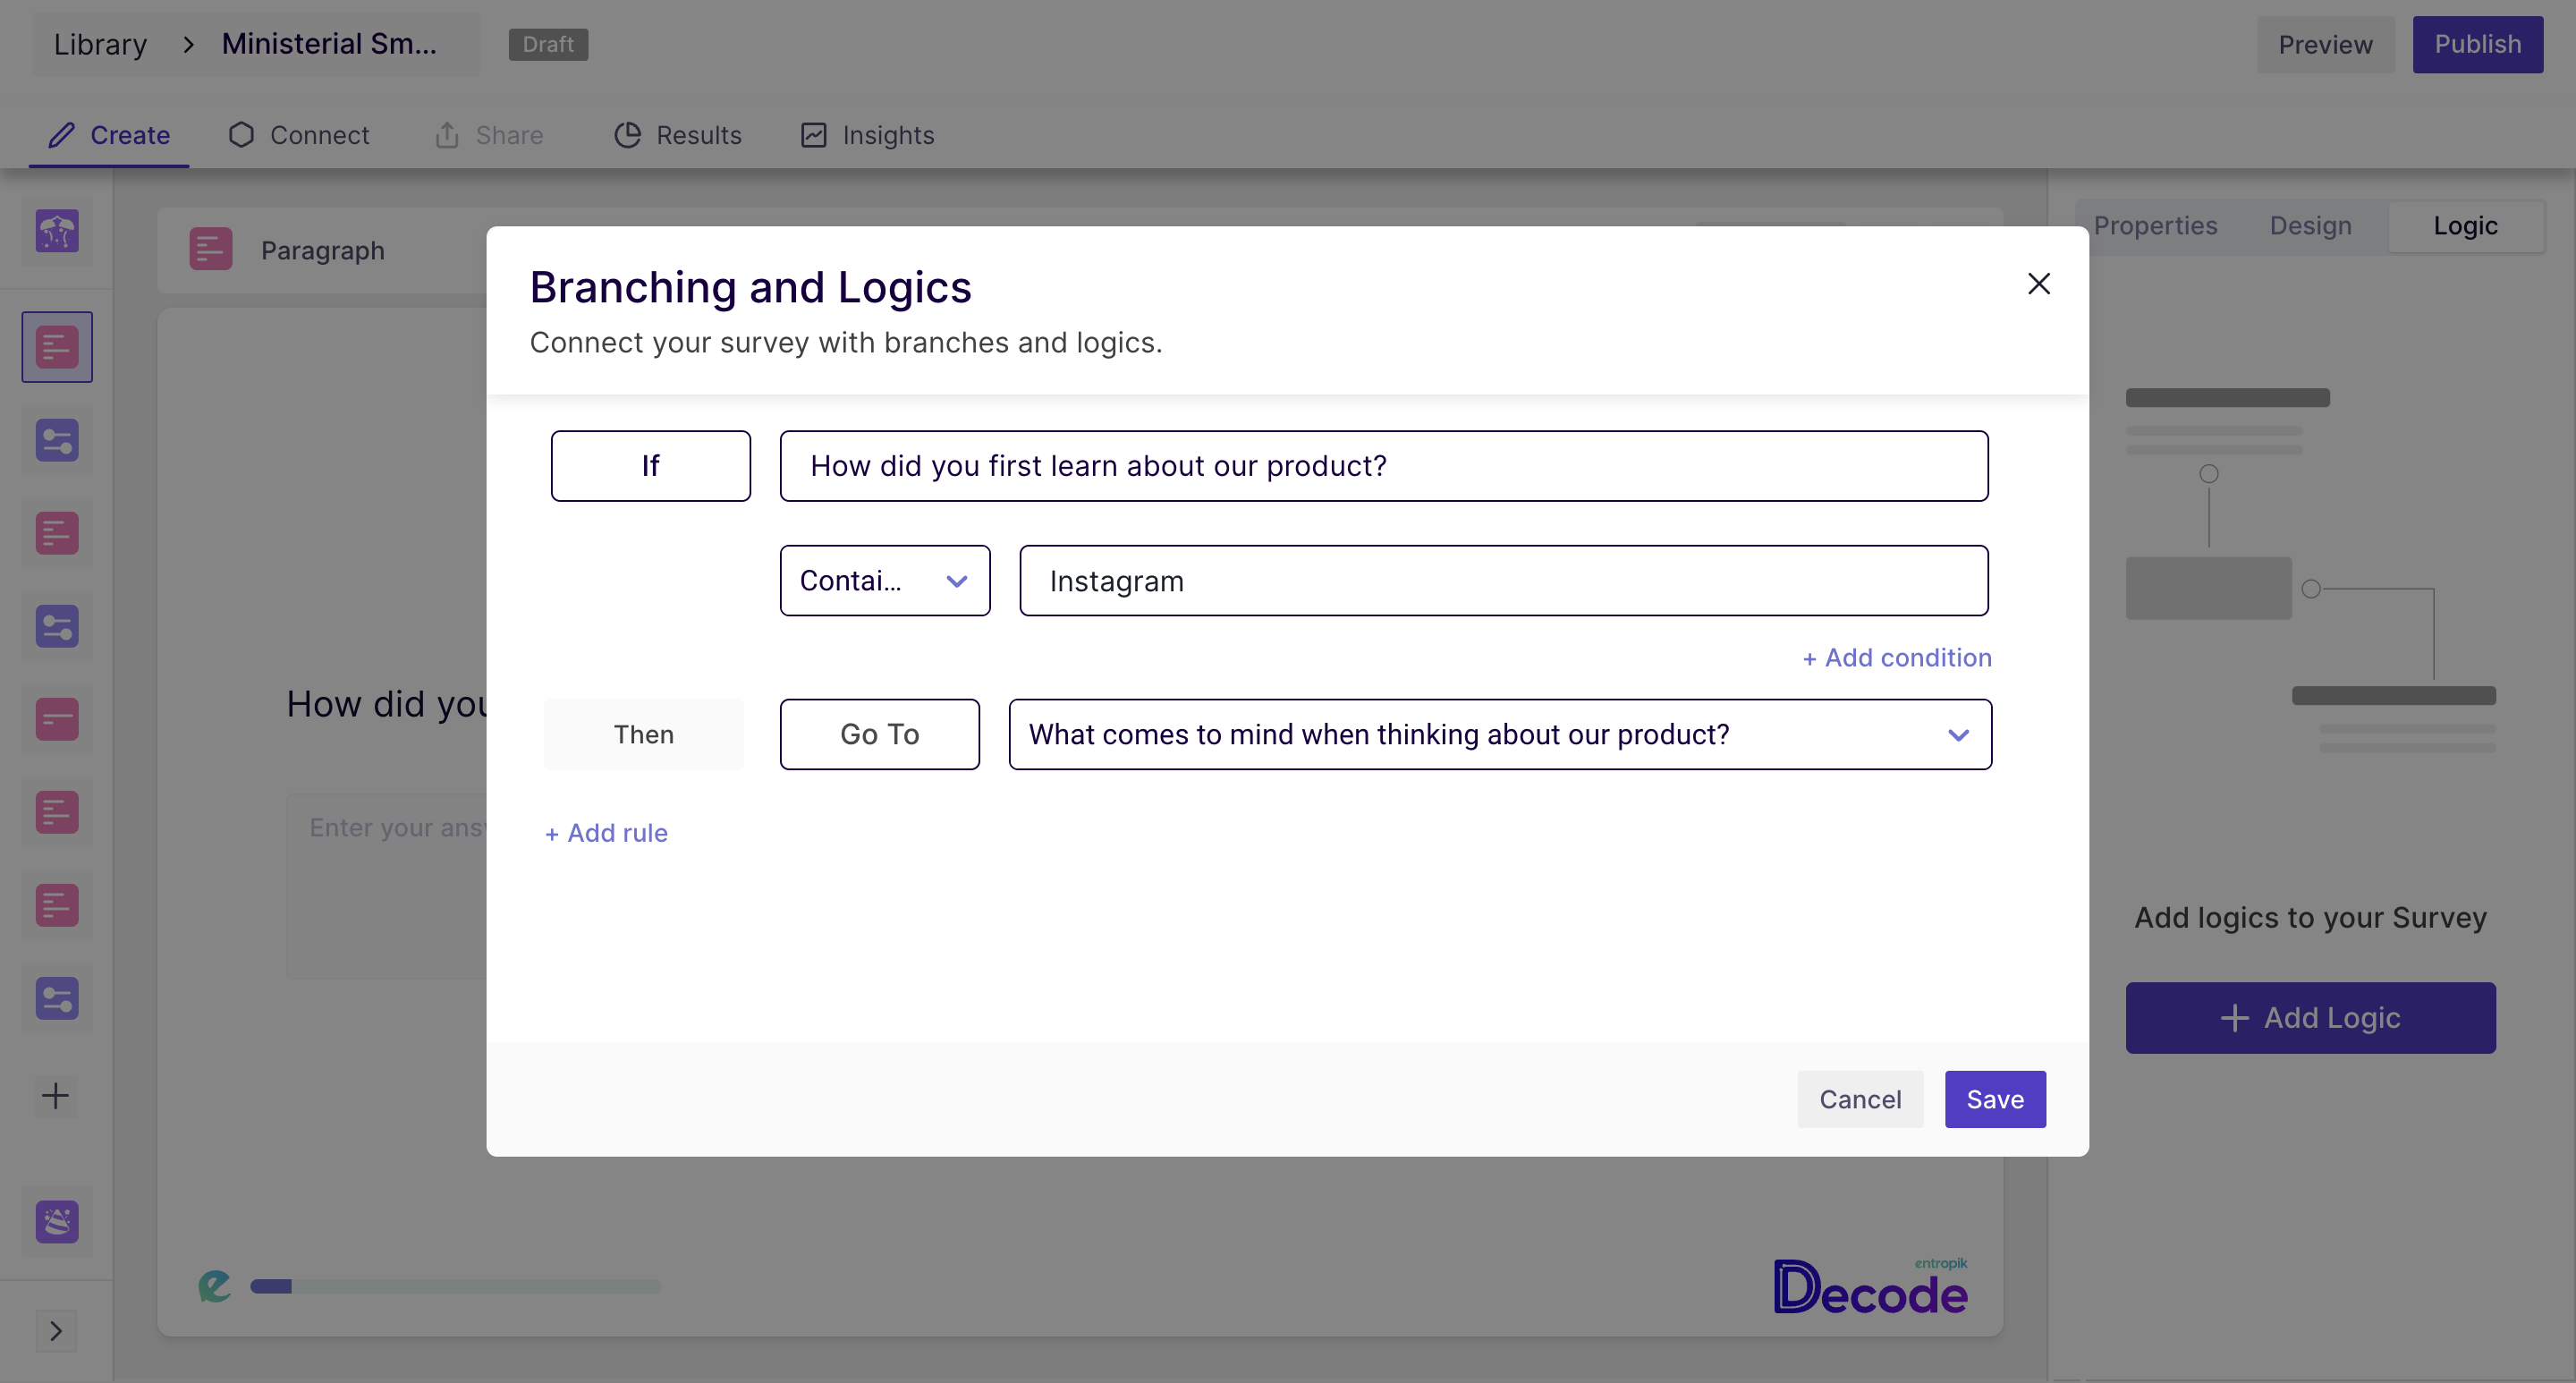Click the plus icon to add a question
The width and height of the screenshot is (2576, 1383).
pos(56,1096)
